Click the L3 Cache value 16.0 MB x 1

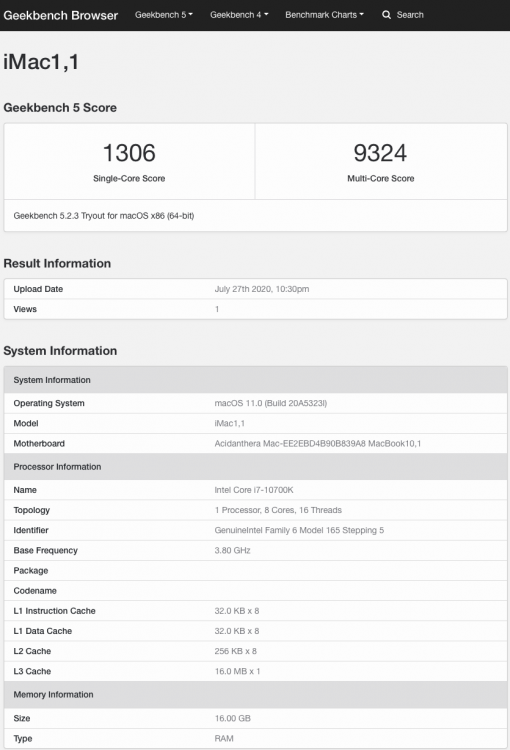(x=237, y=671)
